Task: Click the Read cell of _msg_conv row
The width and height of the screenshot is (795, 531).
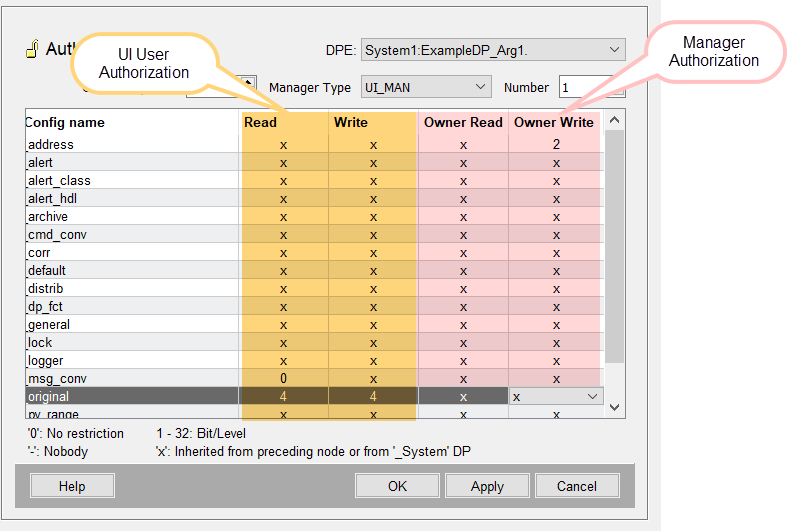Action: click(x=283, y=379)
